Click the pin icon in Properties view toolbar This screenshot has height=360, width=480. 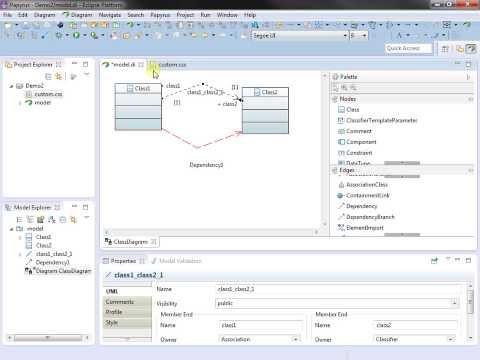pos(434,261)
